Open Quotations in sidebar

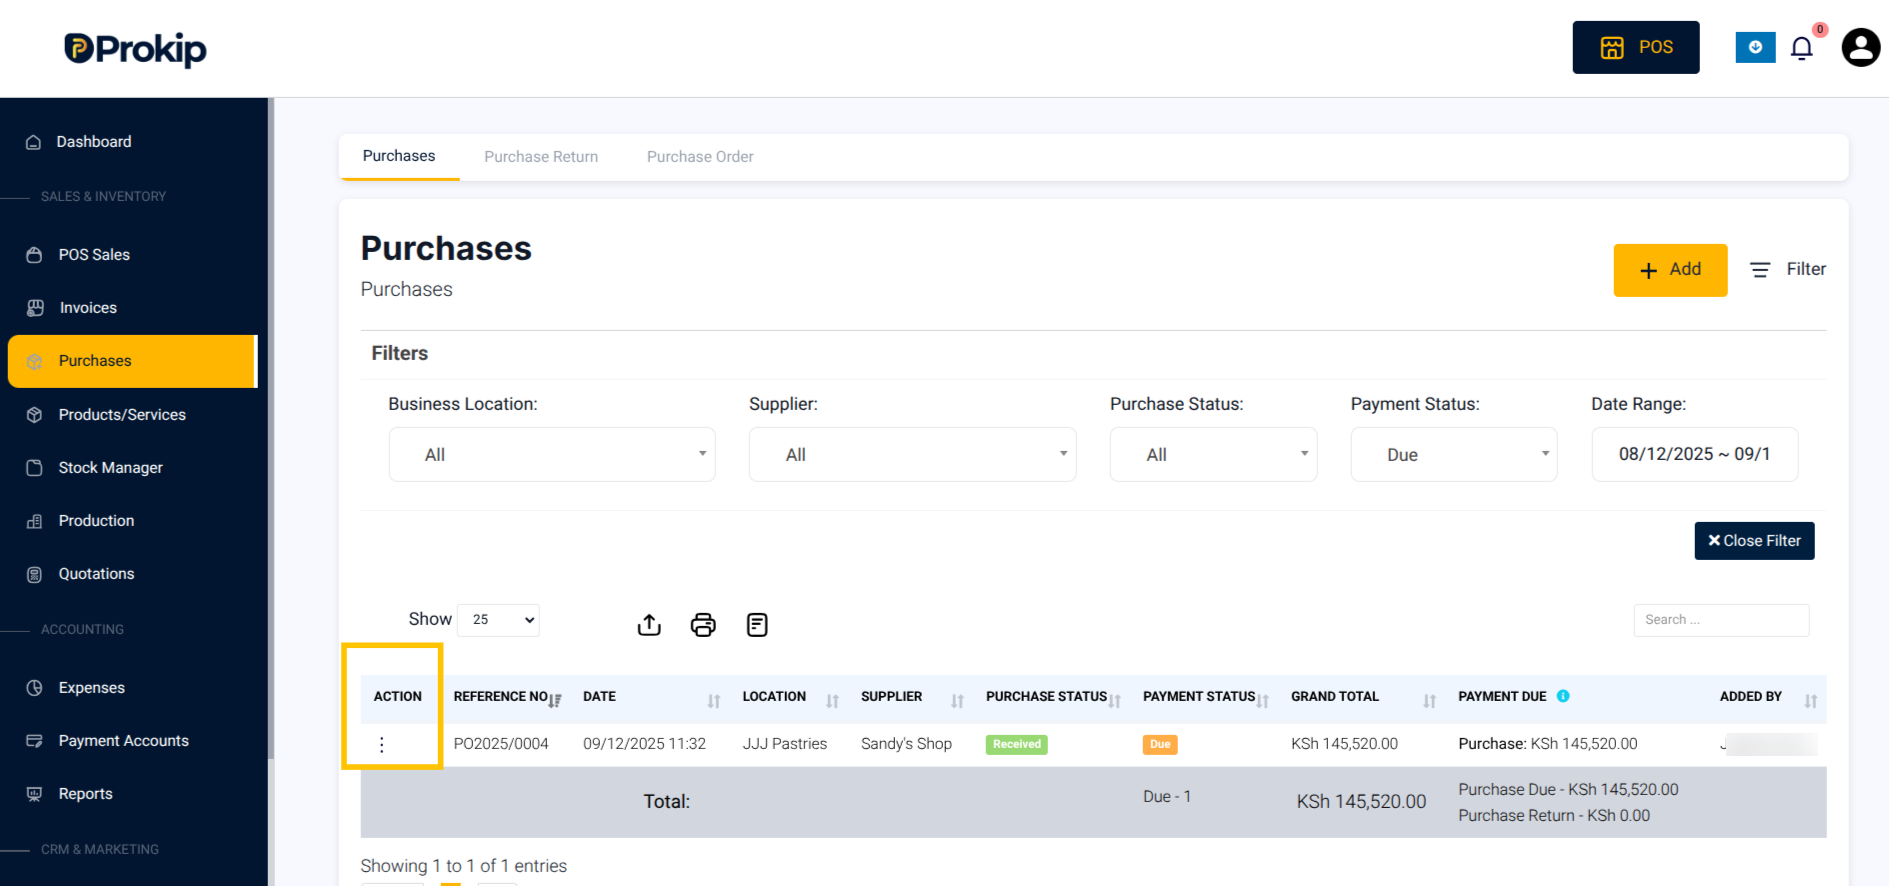coord(96,574)
